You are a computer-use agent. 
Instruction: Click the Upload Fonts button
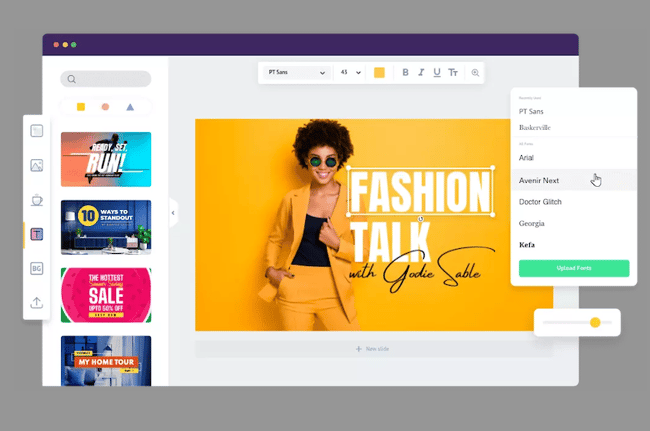(x=573, y=268)
